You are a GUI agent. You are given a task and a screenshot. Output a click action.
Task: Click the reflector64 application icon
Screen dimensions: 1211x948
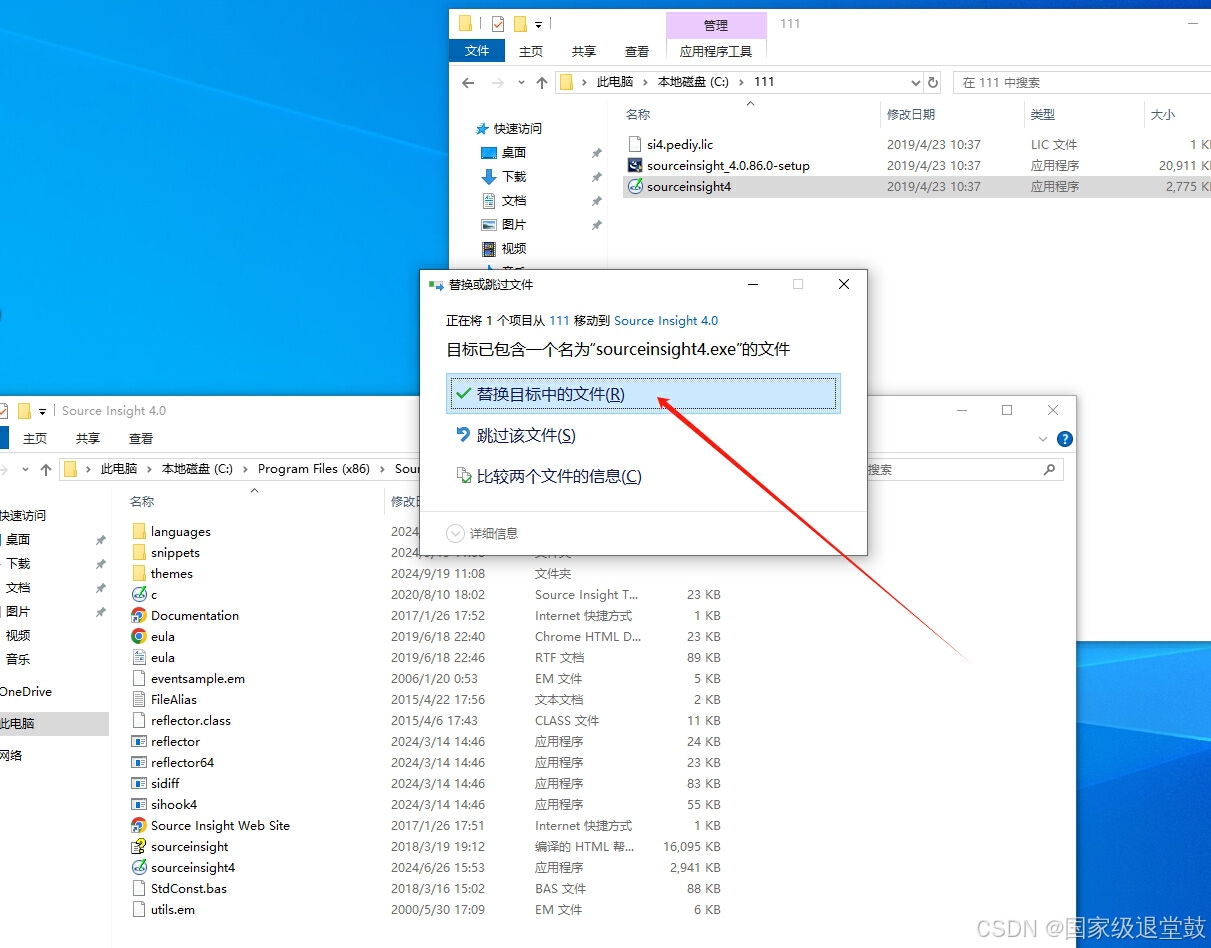pyautogui.click(x=139, y=762)
